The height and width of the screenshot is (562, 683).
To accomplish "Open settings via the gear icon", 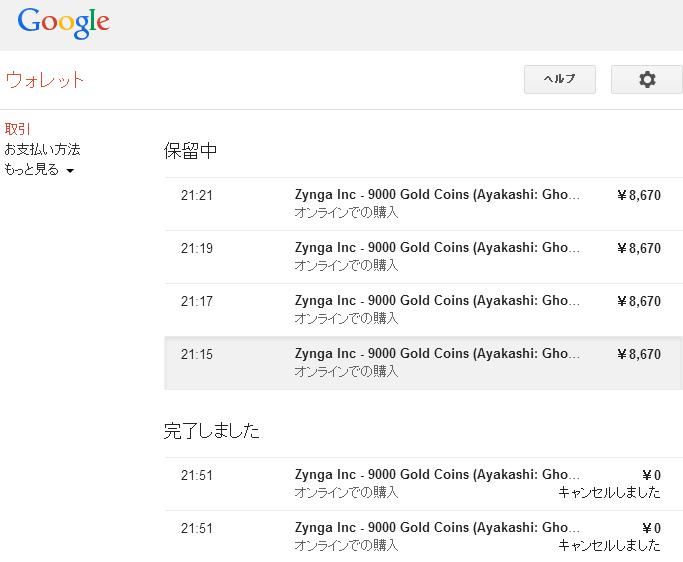I will (646, 79).
